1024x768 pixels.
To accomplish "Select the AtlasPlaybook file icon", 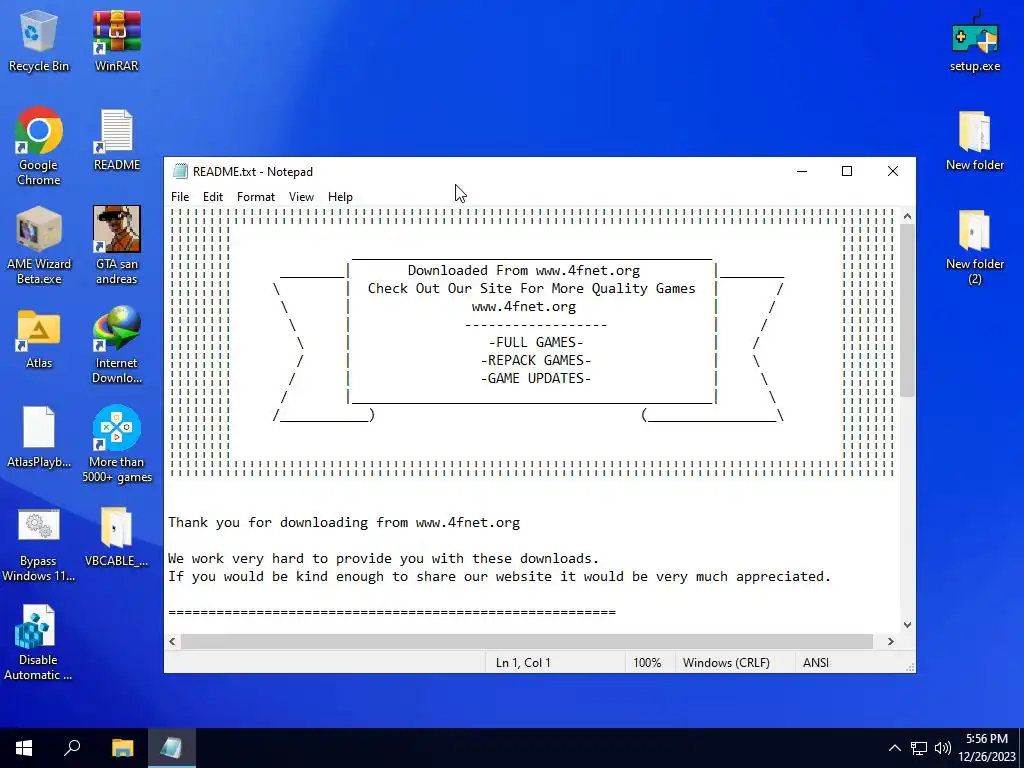I will tap(39, 438).
